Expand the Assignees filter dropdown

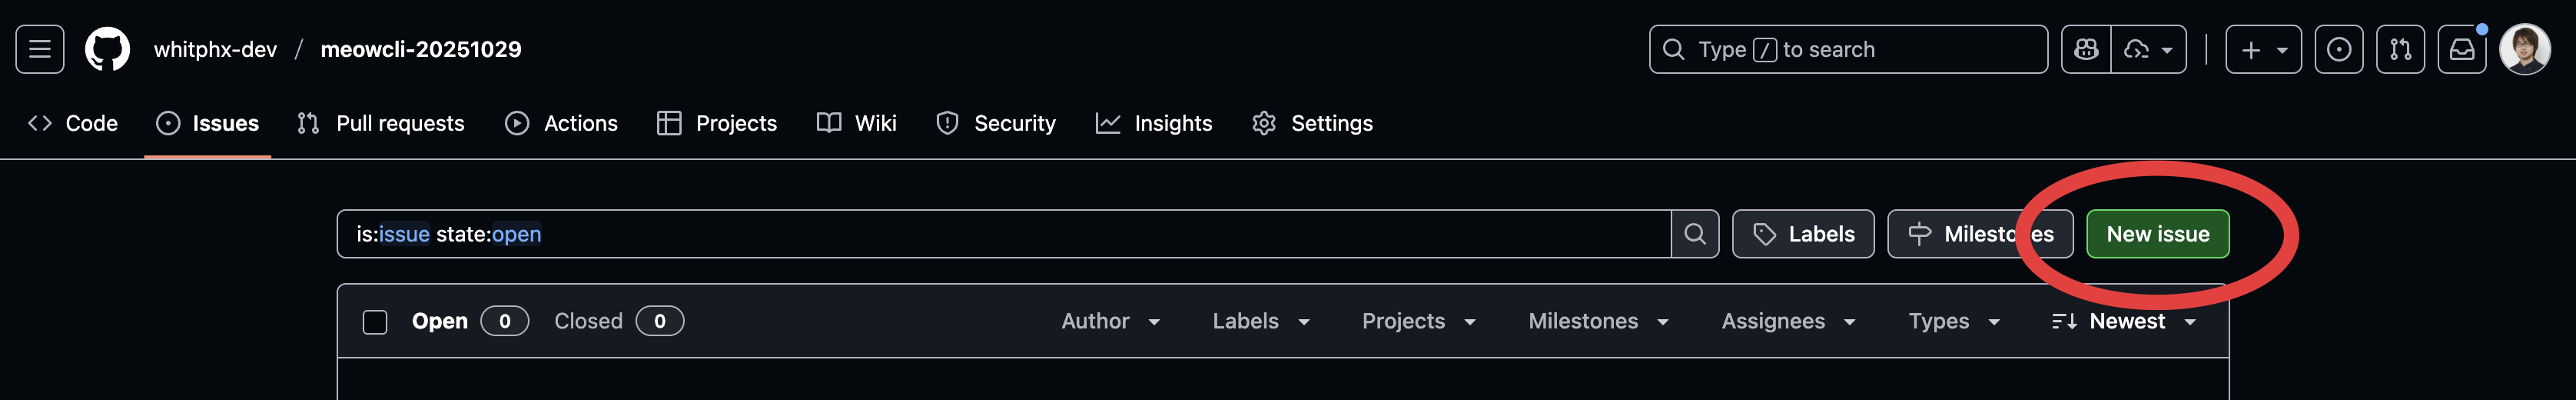pos(1788,321)
